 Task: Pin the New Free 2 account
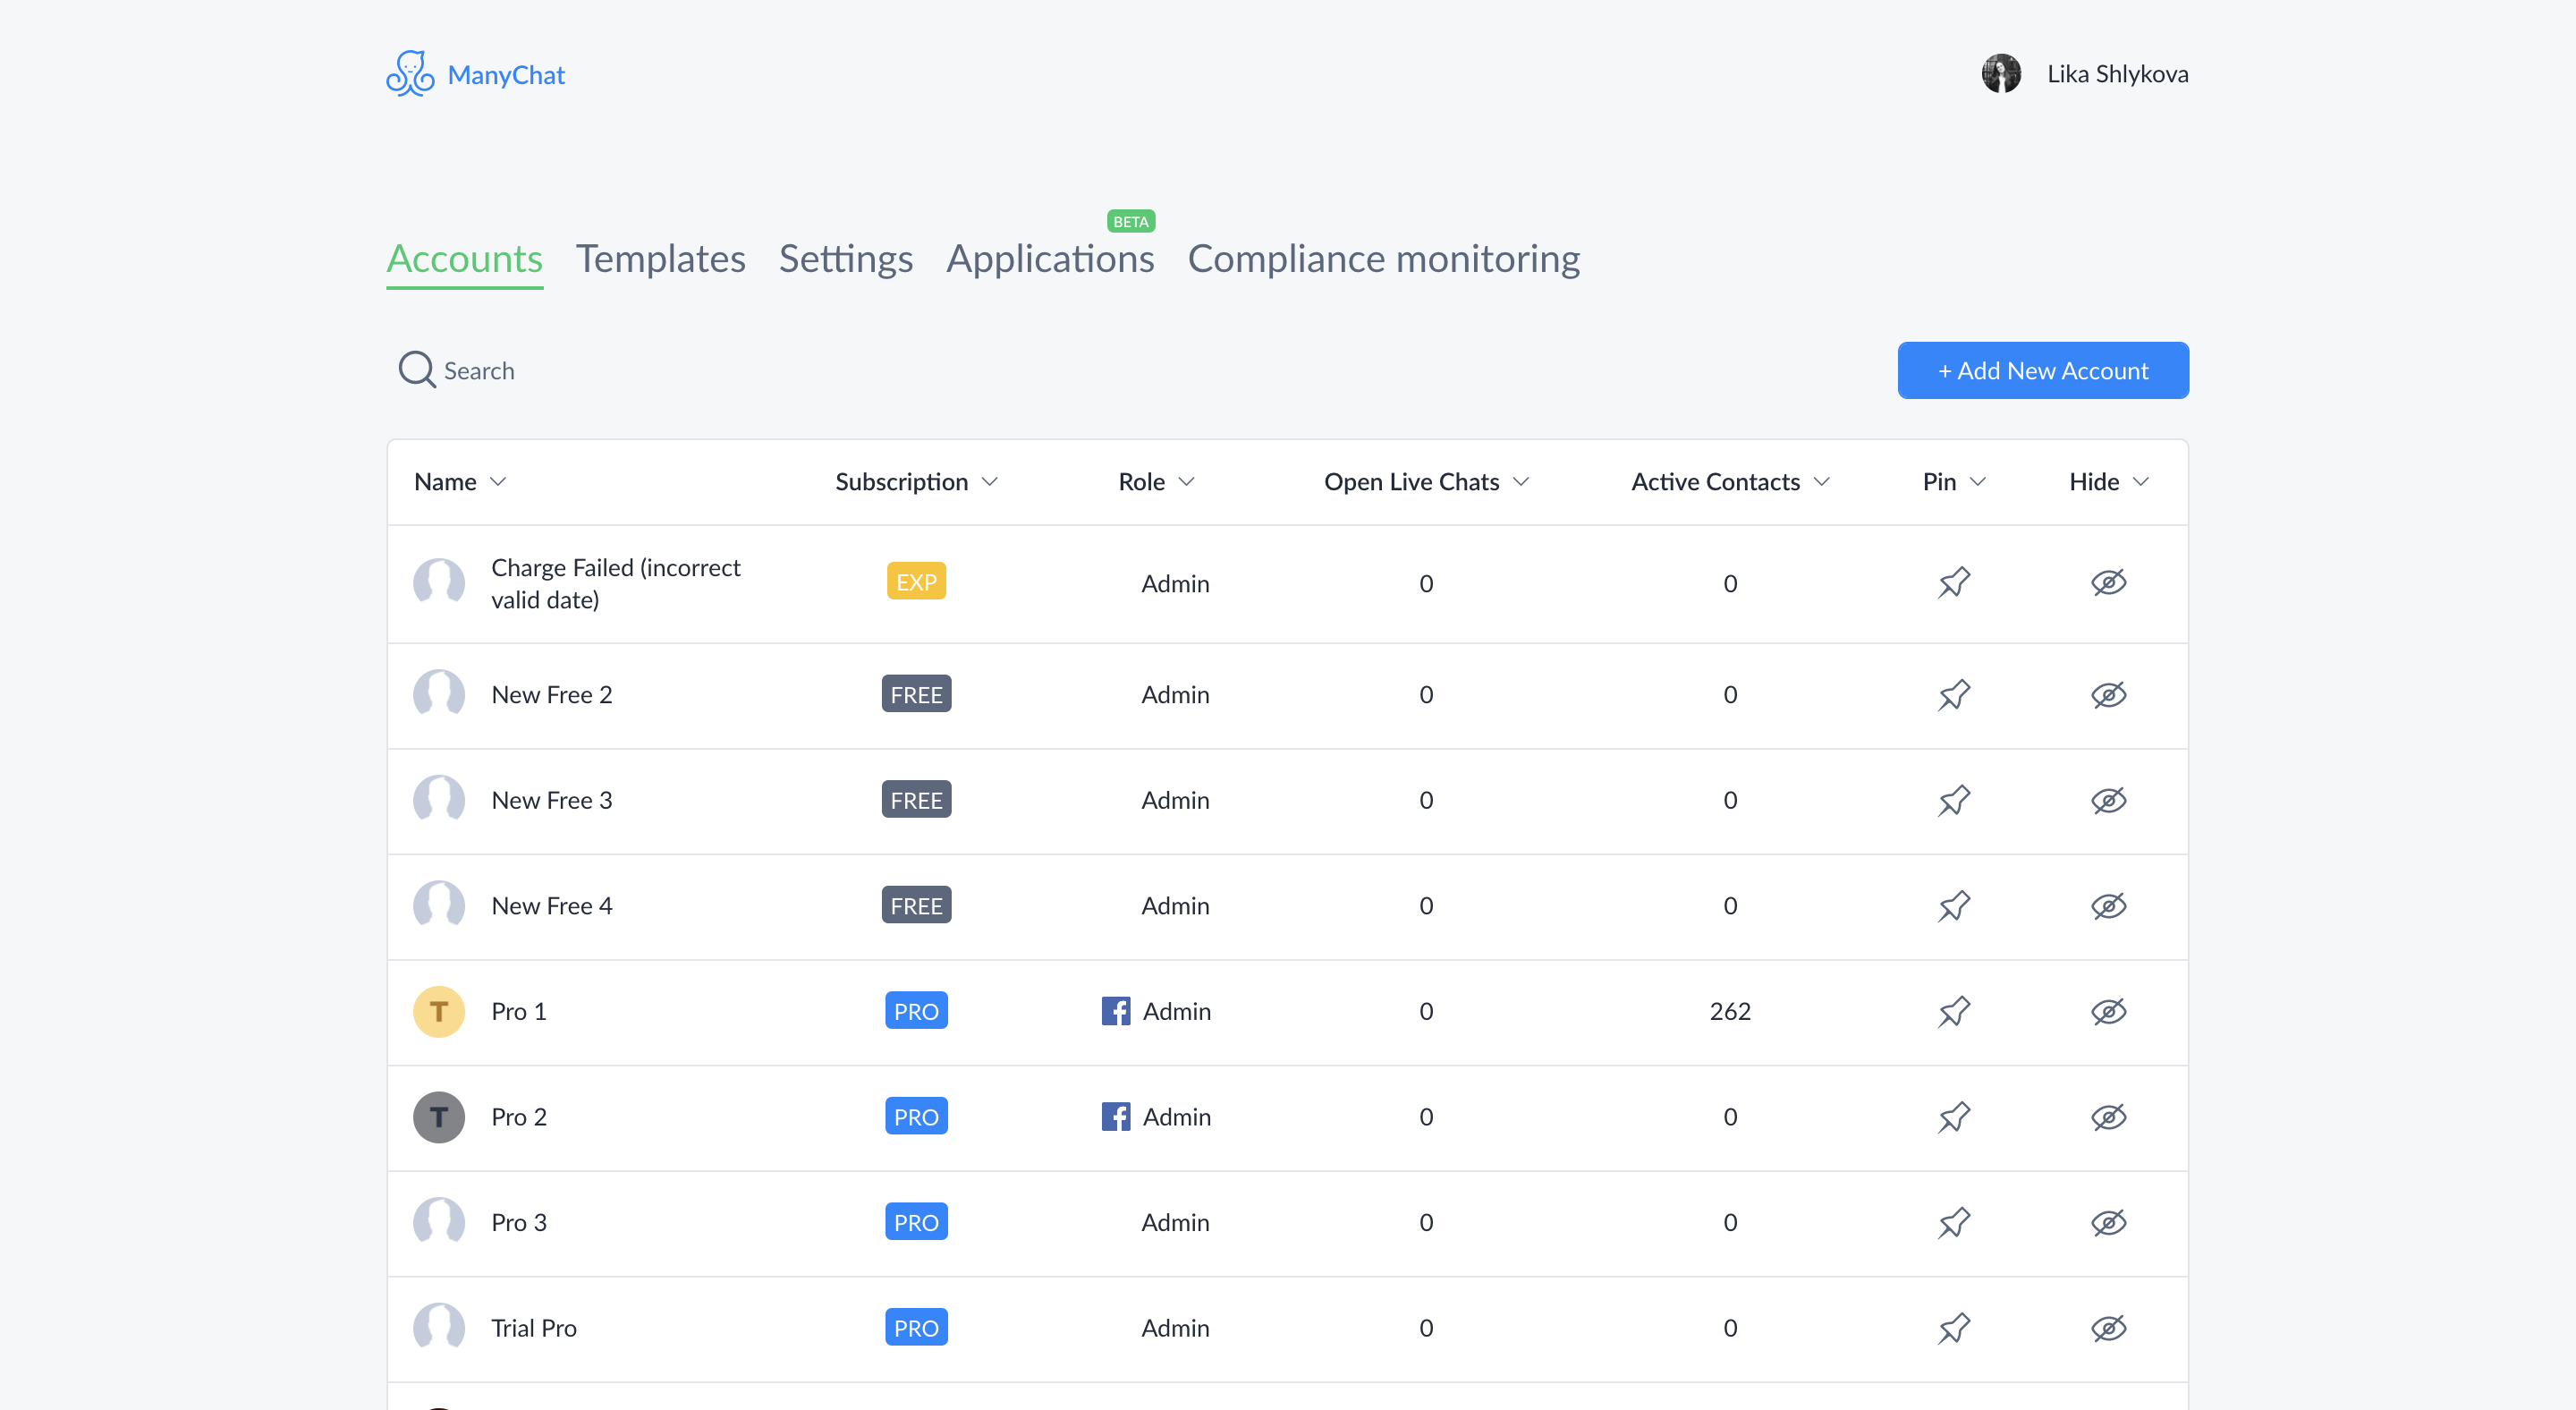(1953, 694)
